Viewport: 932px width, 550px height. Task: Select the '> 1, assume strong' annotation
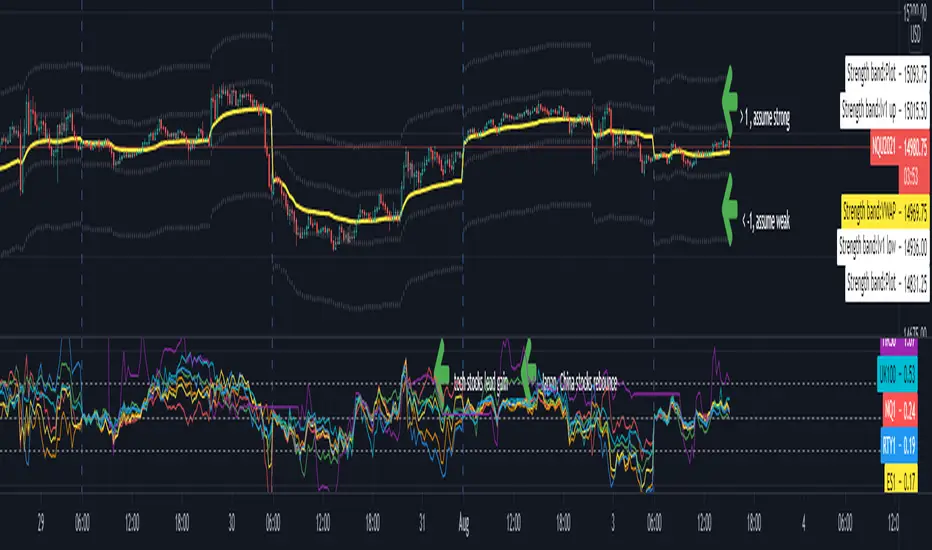pos(764,118)
